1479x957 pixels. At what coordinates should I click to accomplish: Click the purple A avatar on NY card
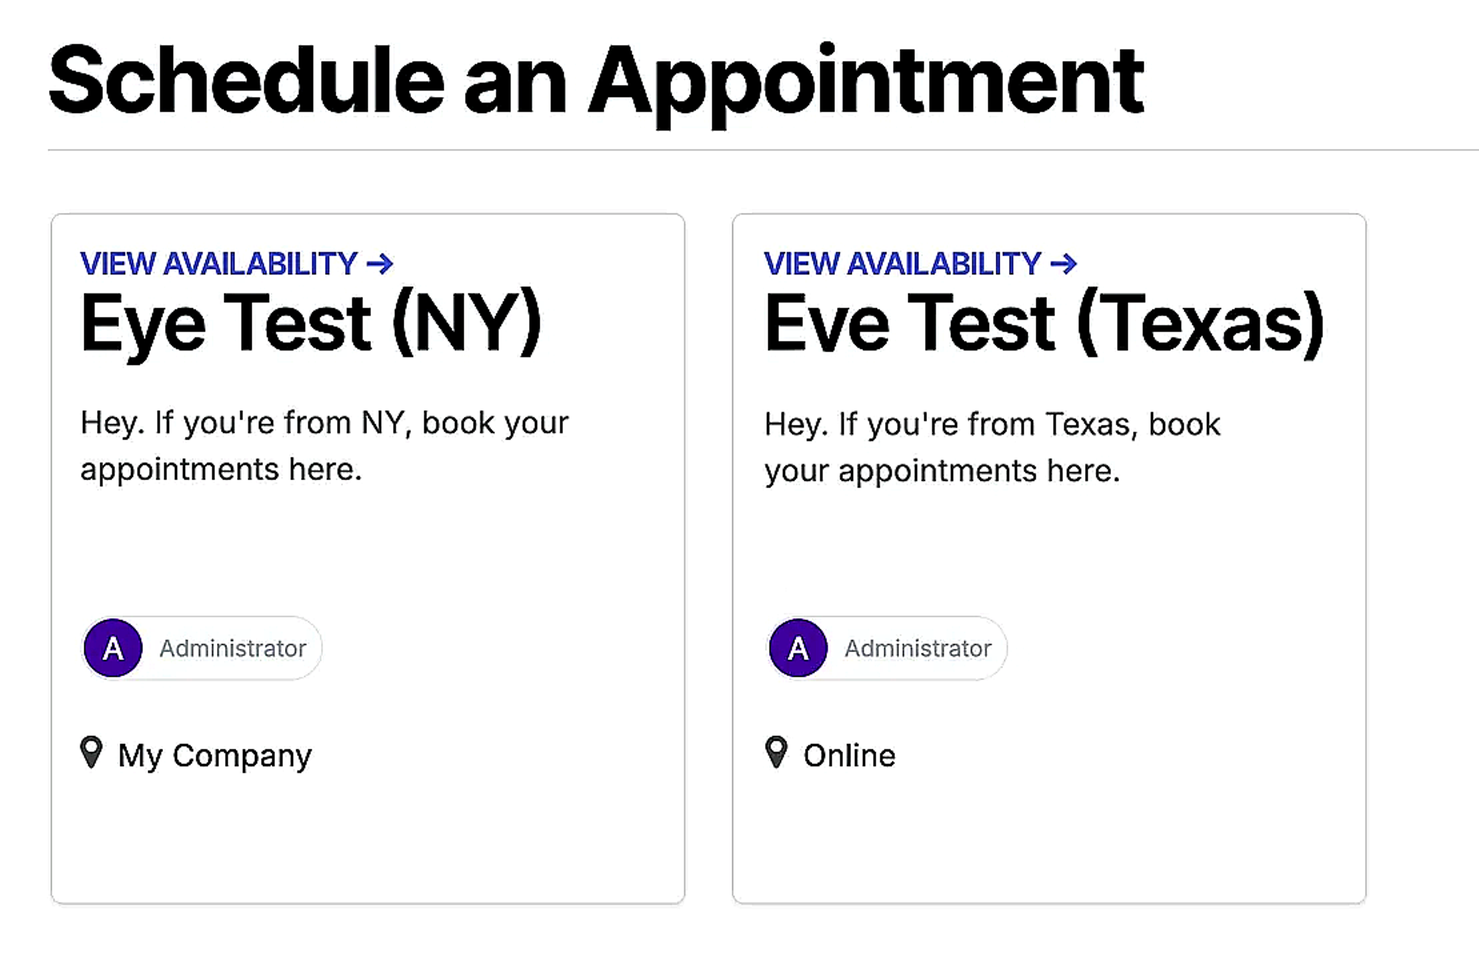point(113,648)
